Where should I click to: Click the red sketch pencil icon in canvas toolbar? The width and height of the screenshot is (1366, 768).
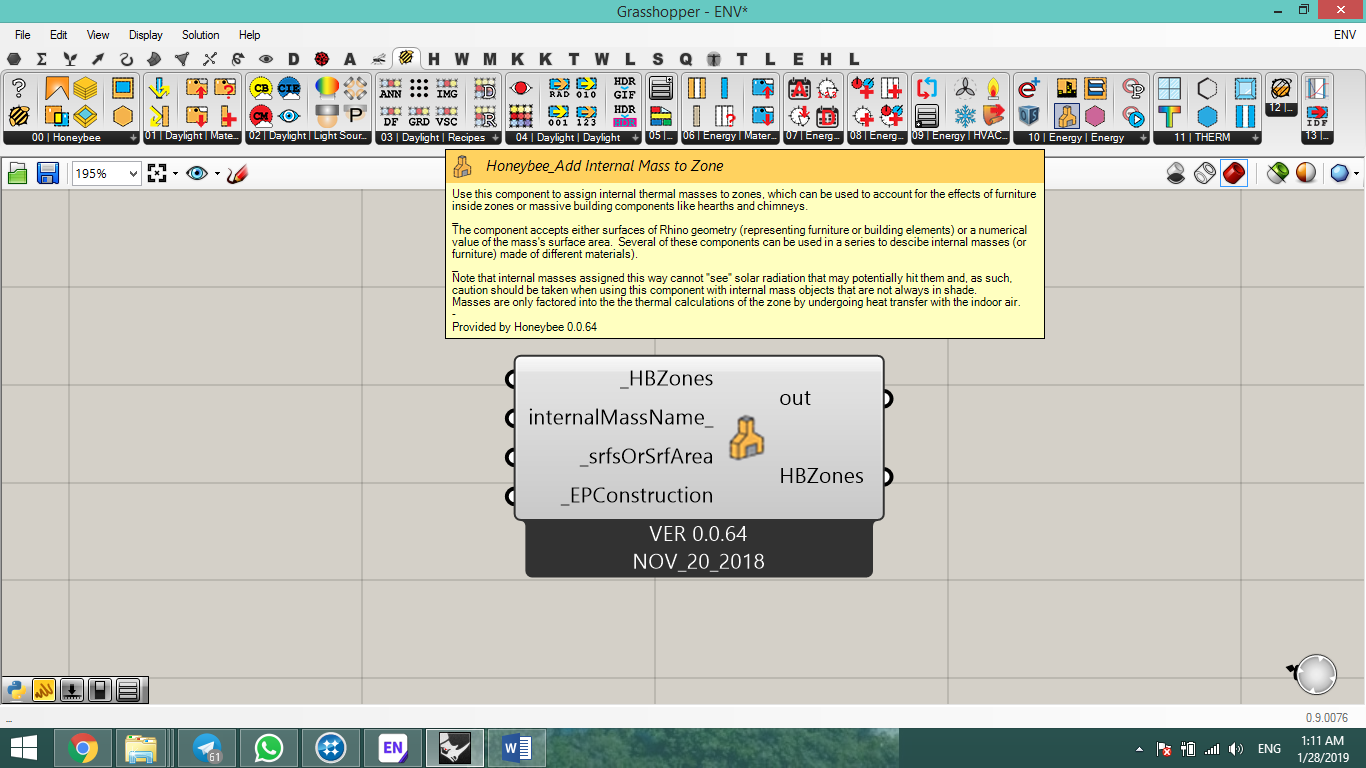[x=237, y=173]
